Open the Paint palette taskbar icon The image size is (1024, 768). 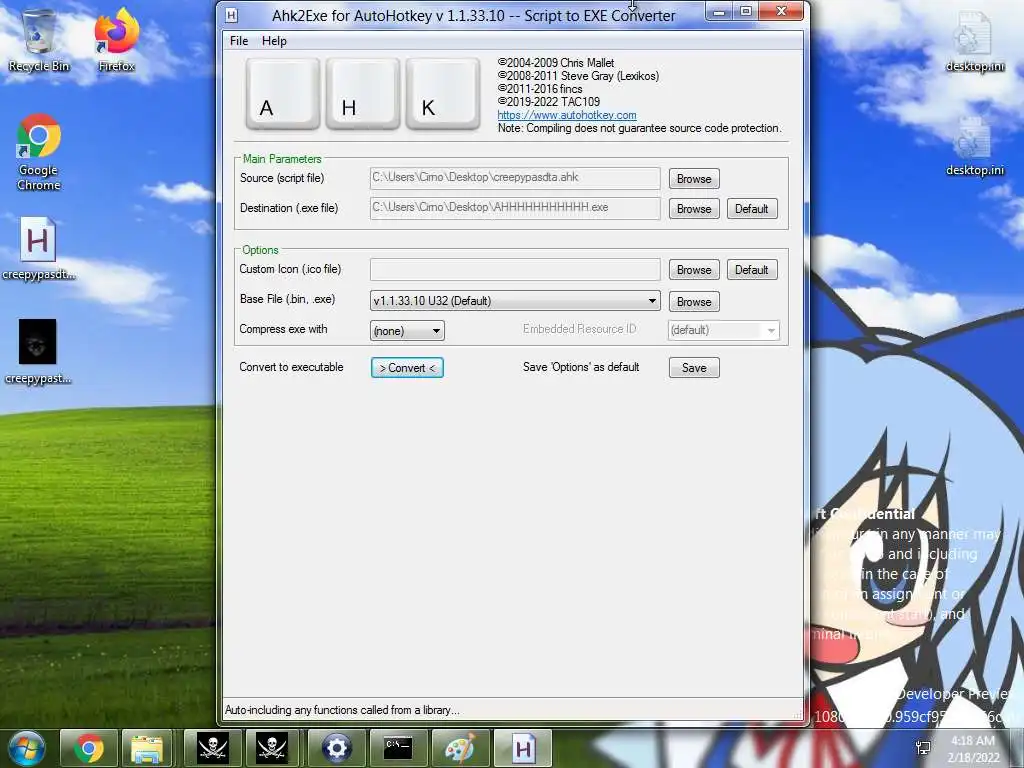click(460, 748)
